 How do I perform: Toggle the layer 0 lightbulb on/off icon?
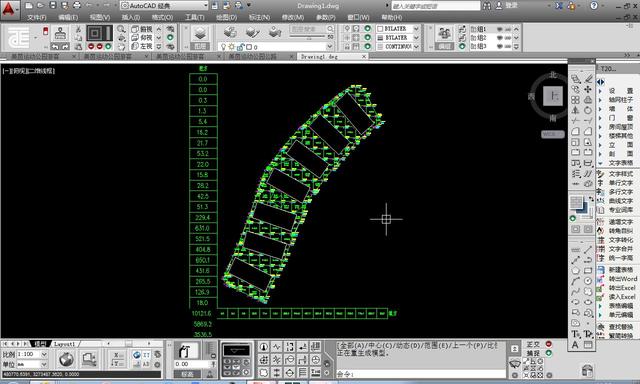(223, 47)
